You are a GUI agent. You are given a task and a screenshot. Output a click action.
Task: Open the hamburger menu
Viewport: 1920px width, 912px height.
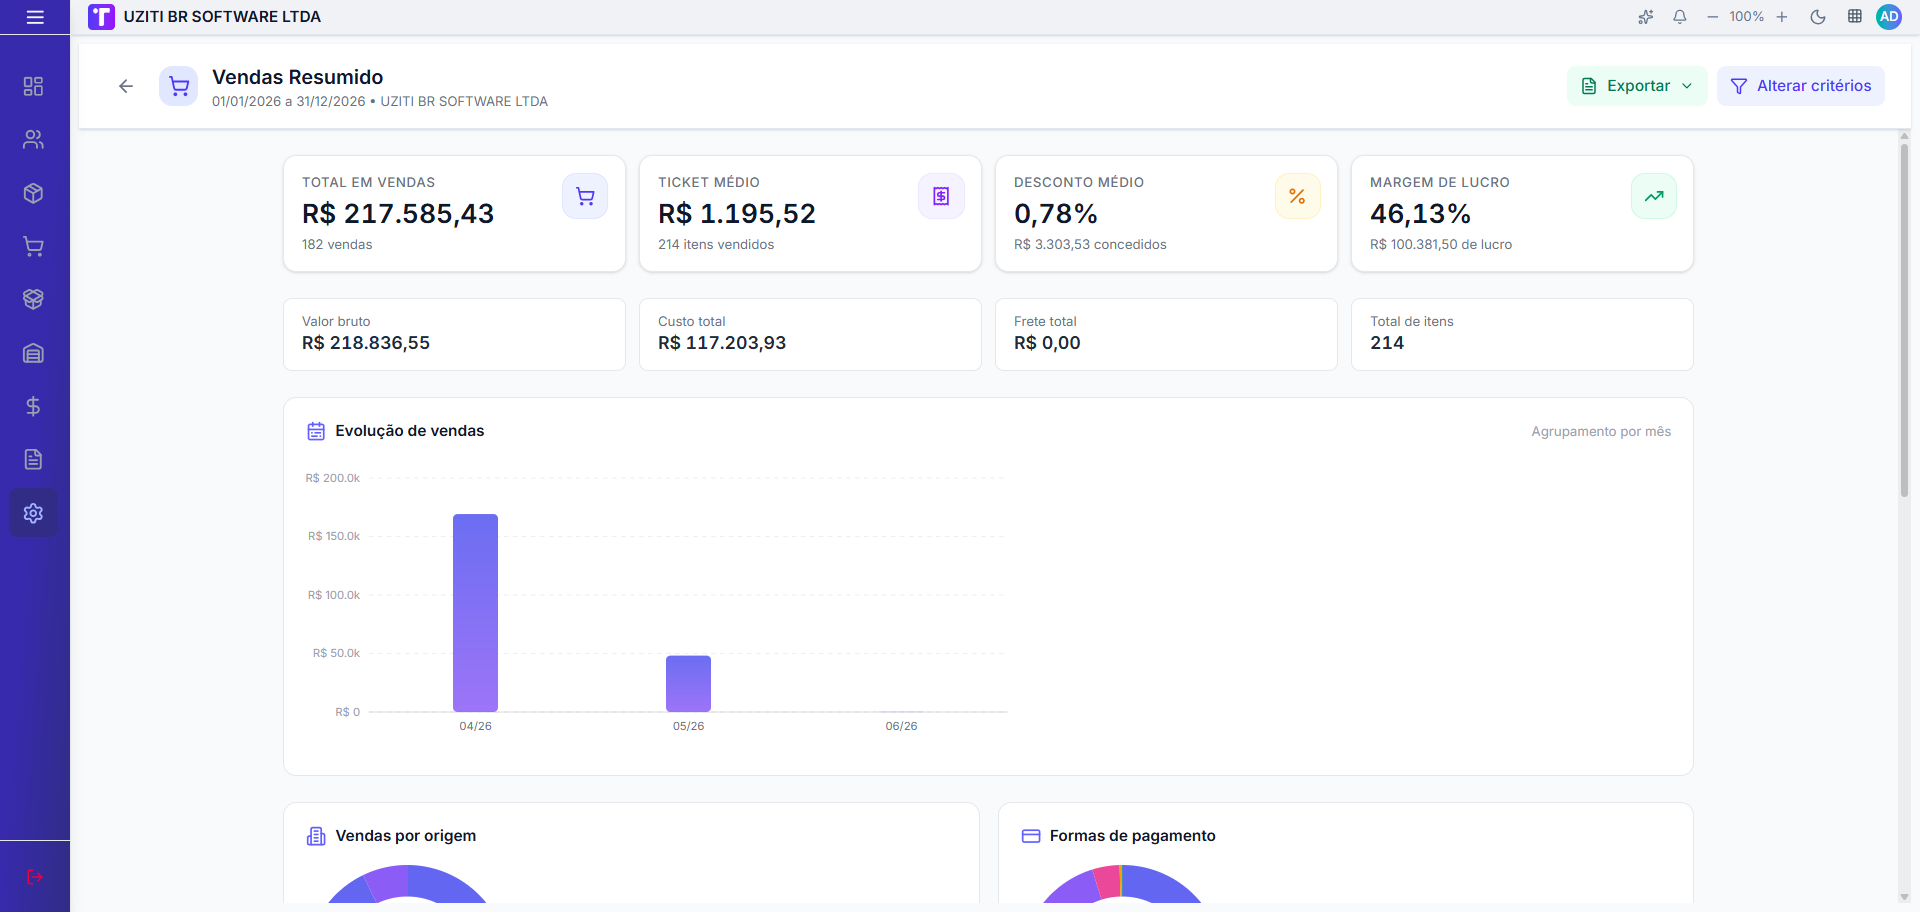tap(35, 17)
